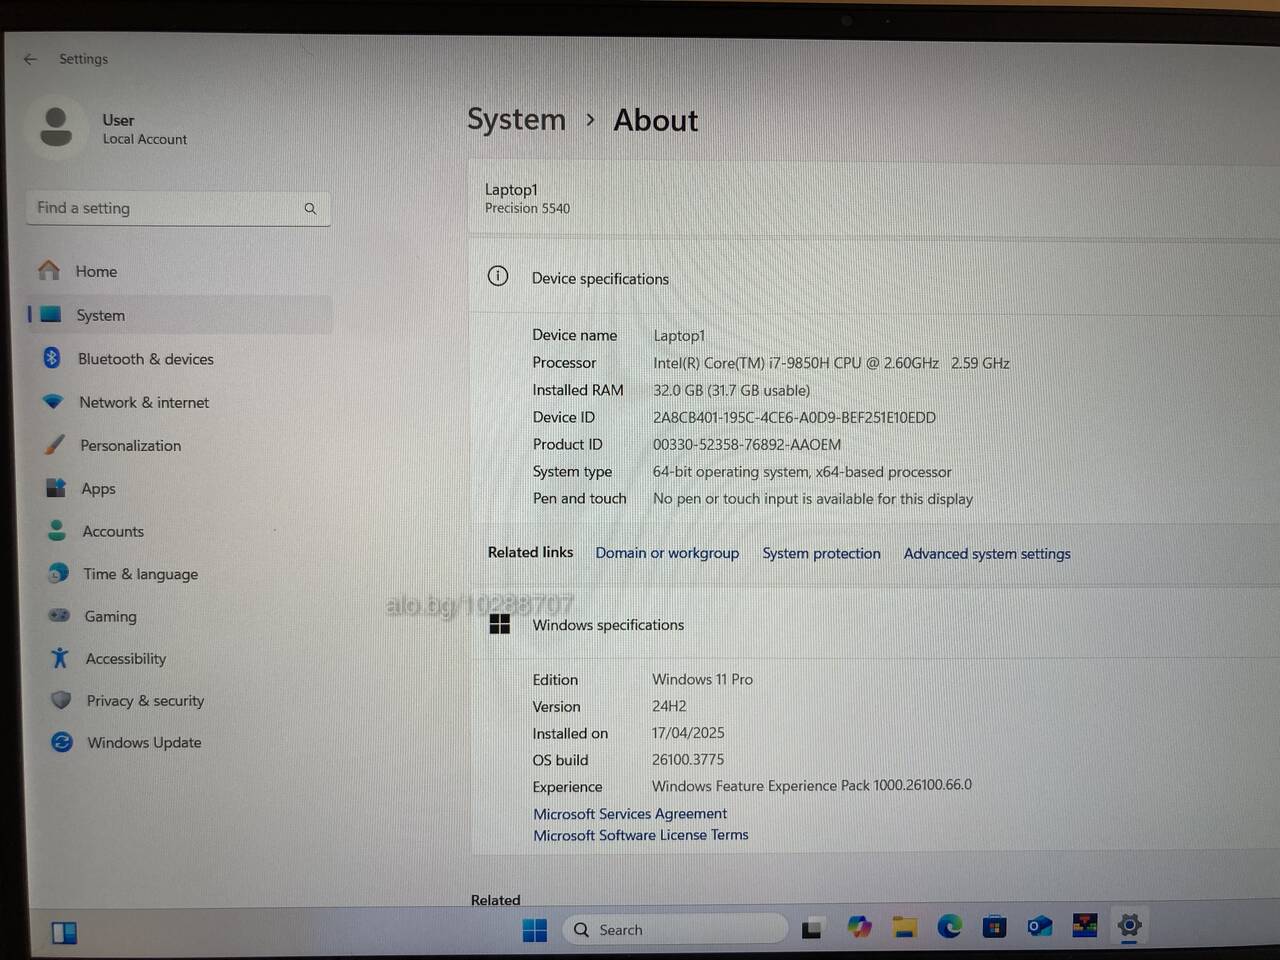1280x960 pixels.
Task: Click the Home house icon
Action: (49, 270)
